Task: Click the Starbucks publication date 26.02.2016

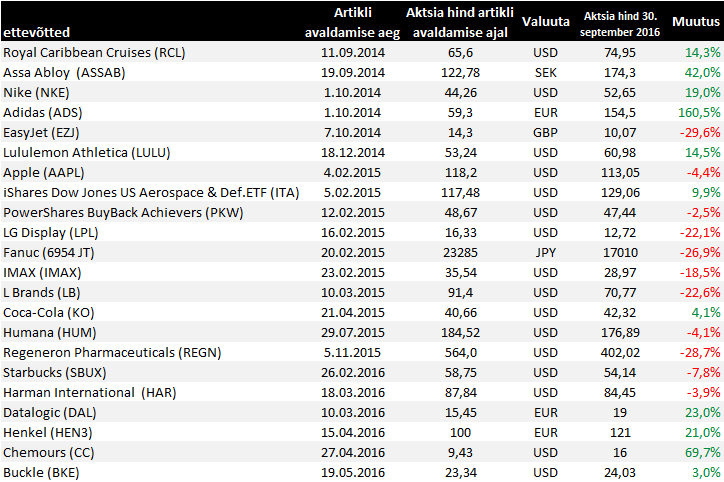Action: click(x=353, y=372)
